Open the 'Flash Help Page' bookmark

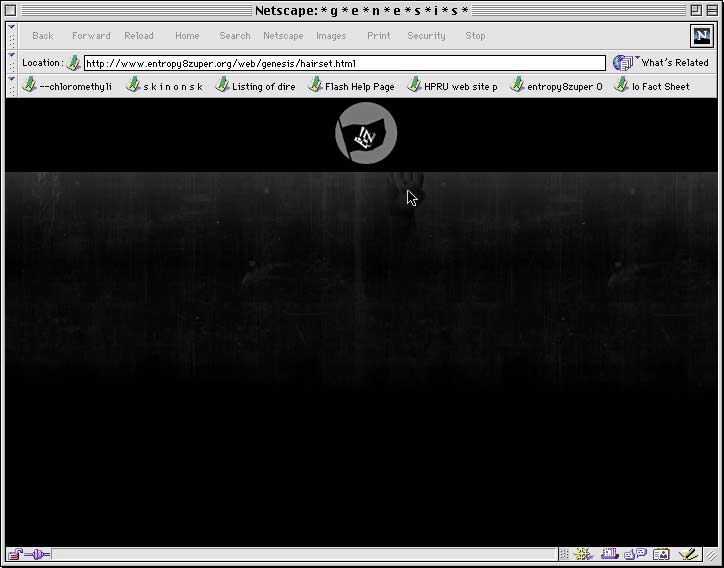pos(350,86)
